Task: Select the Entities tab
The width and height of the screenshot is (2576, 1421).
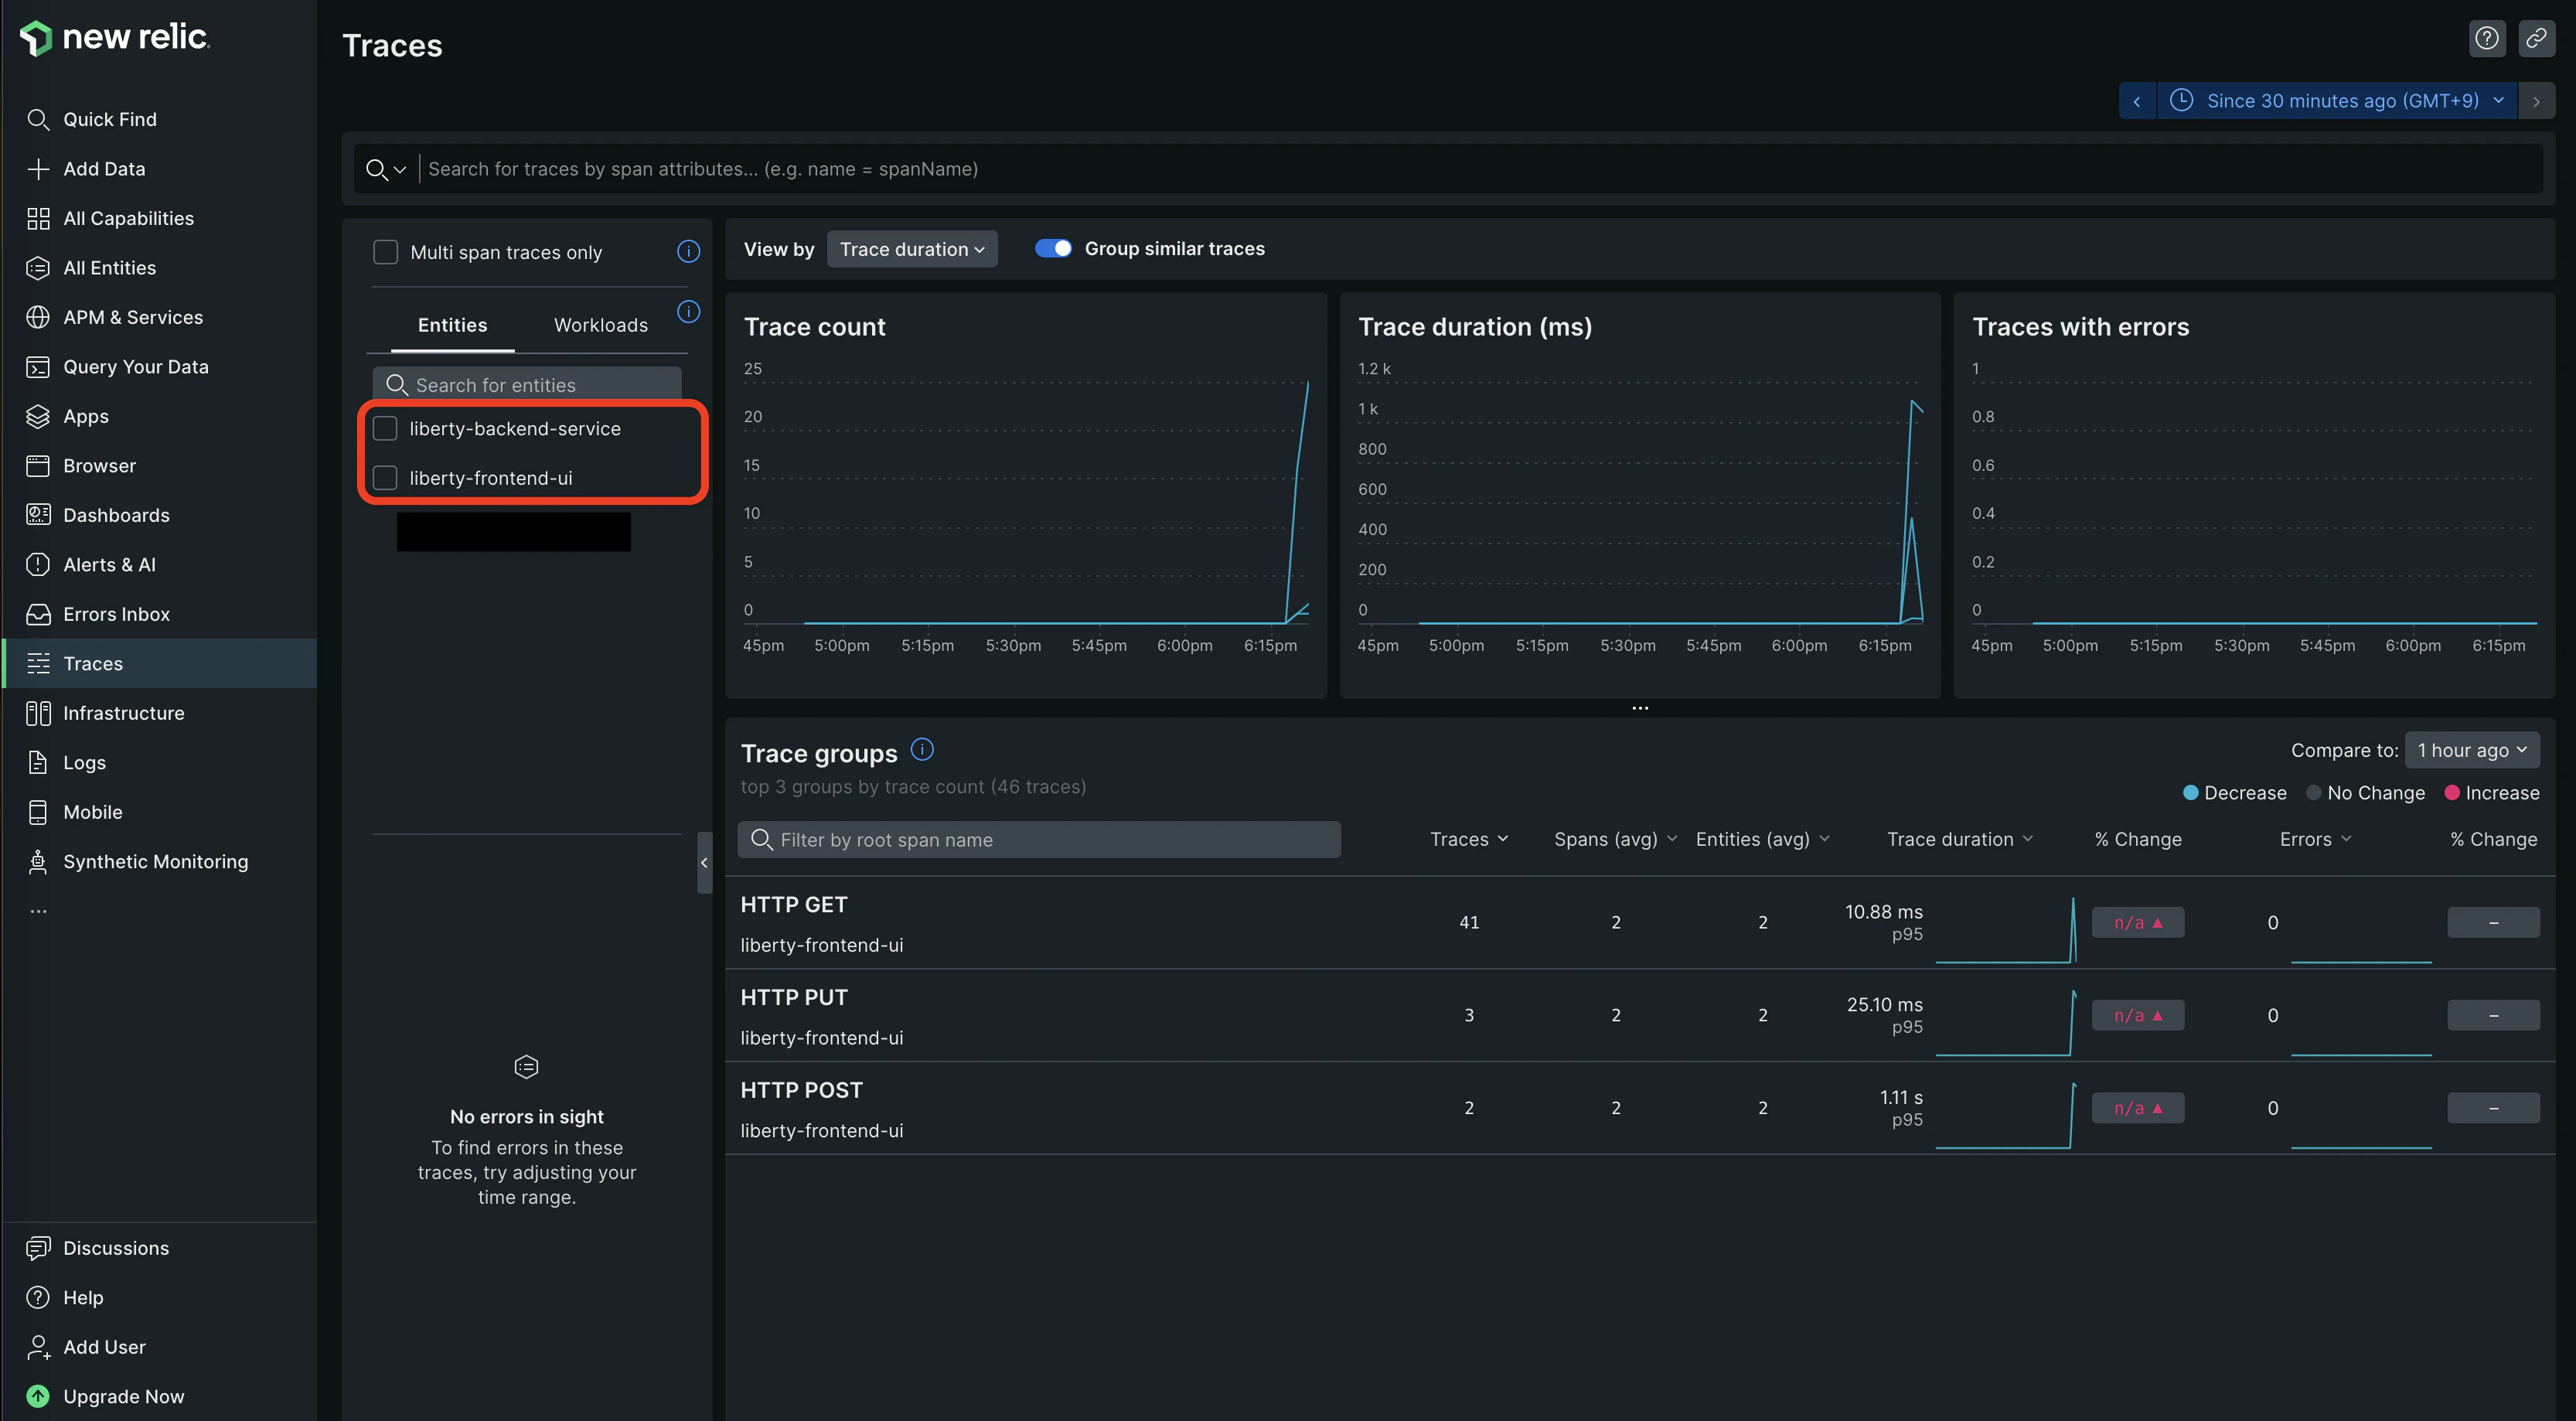Action: coord(452,325)
